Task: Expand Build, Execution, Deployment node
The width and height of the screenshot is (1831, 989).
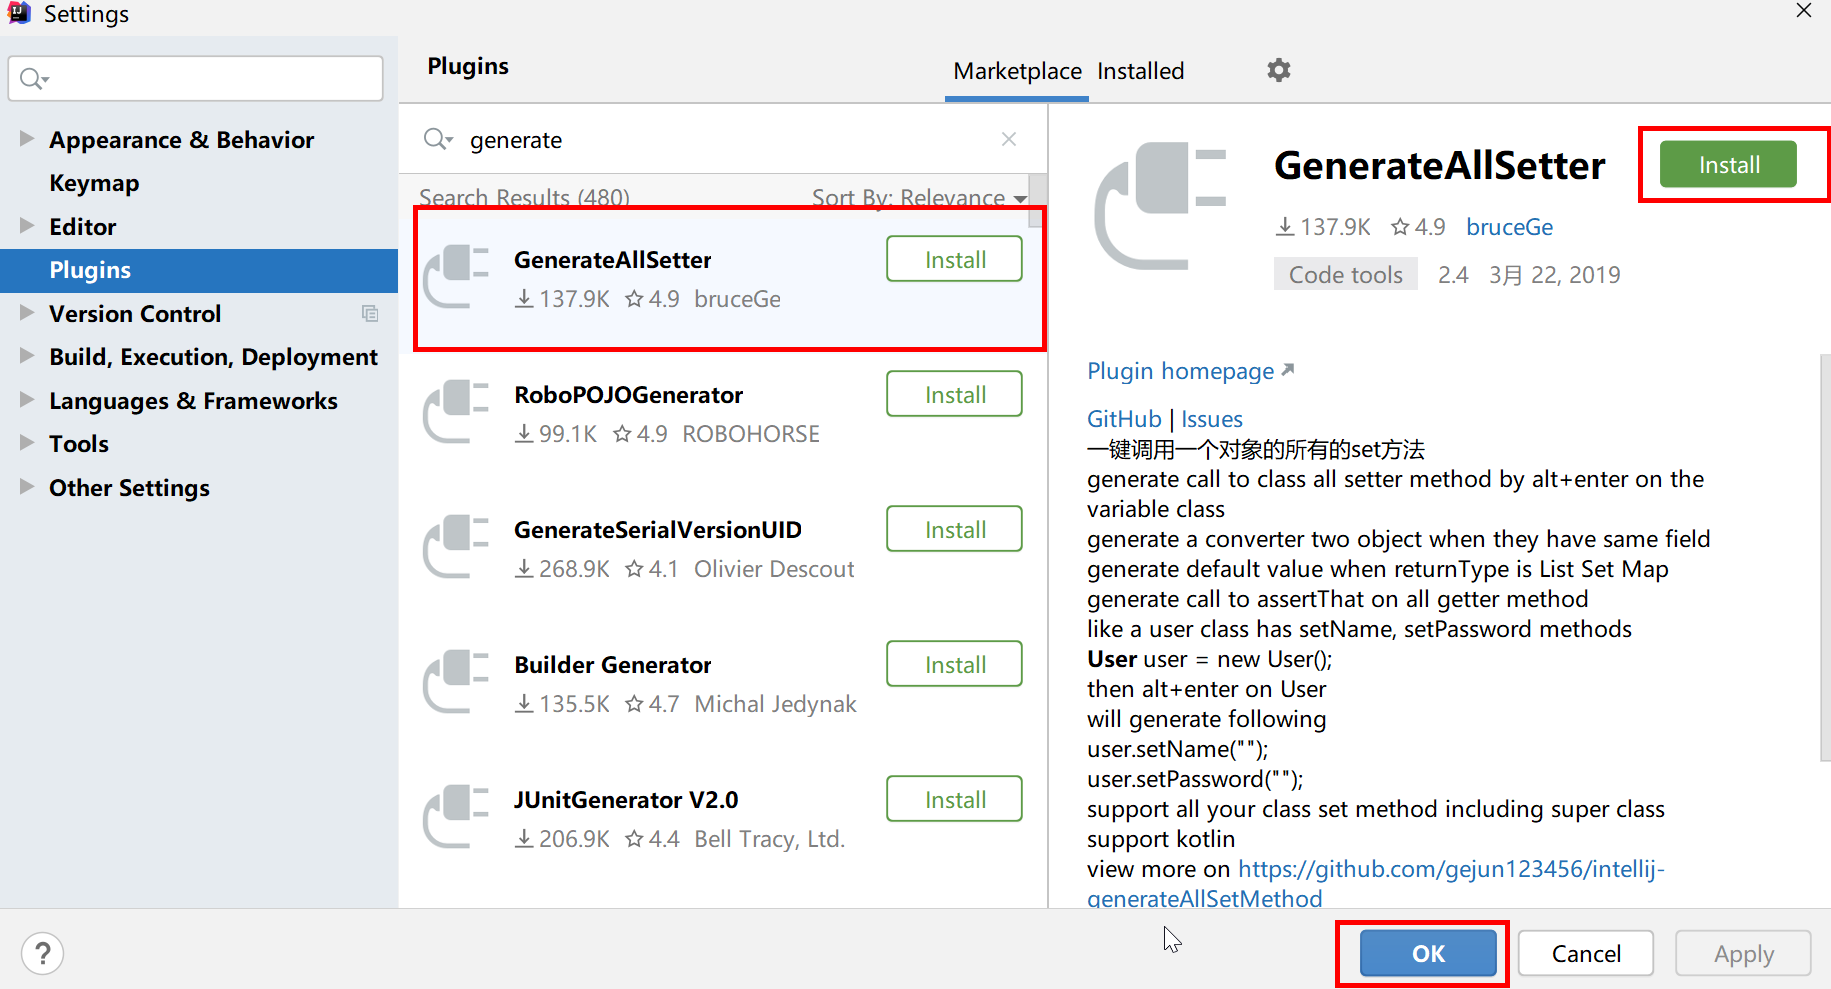Action: coord(27,355)
